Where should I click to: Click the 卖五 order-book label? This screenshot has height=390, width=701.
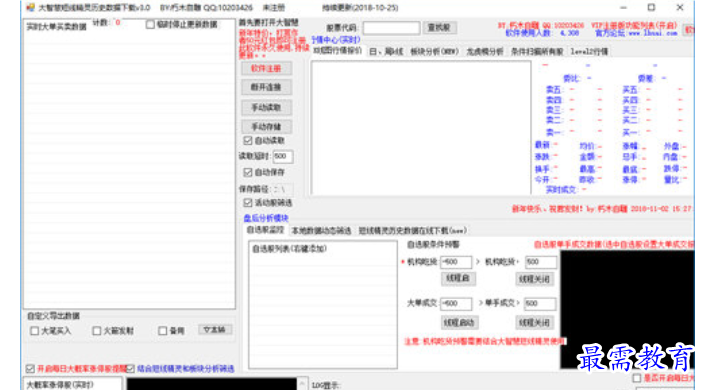[x=553, y=90]
